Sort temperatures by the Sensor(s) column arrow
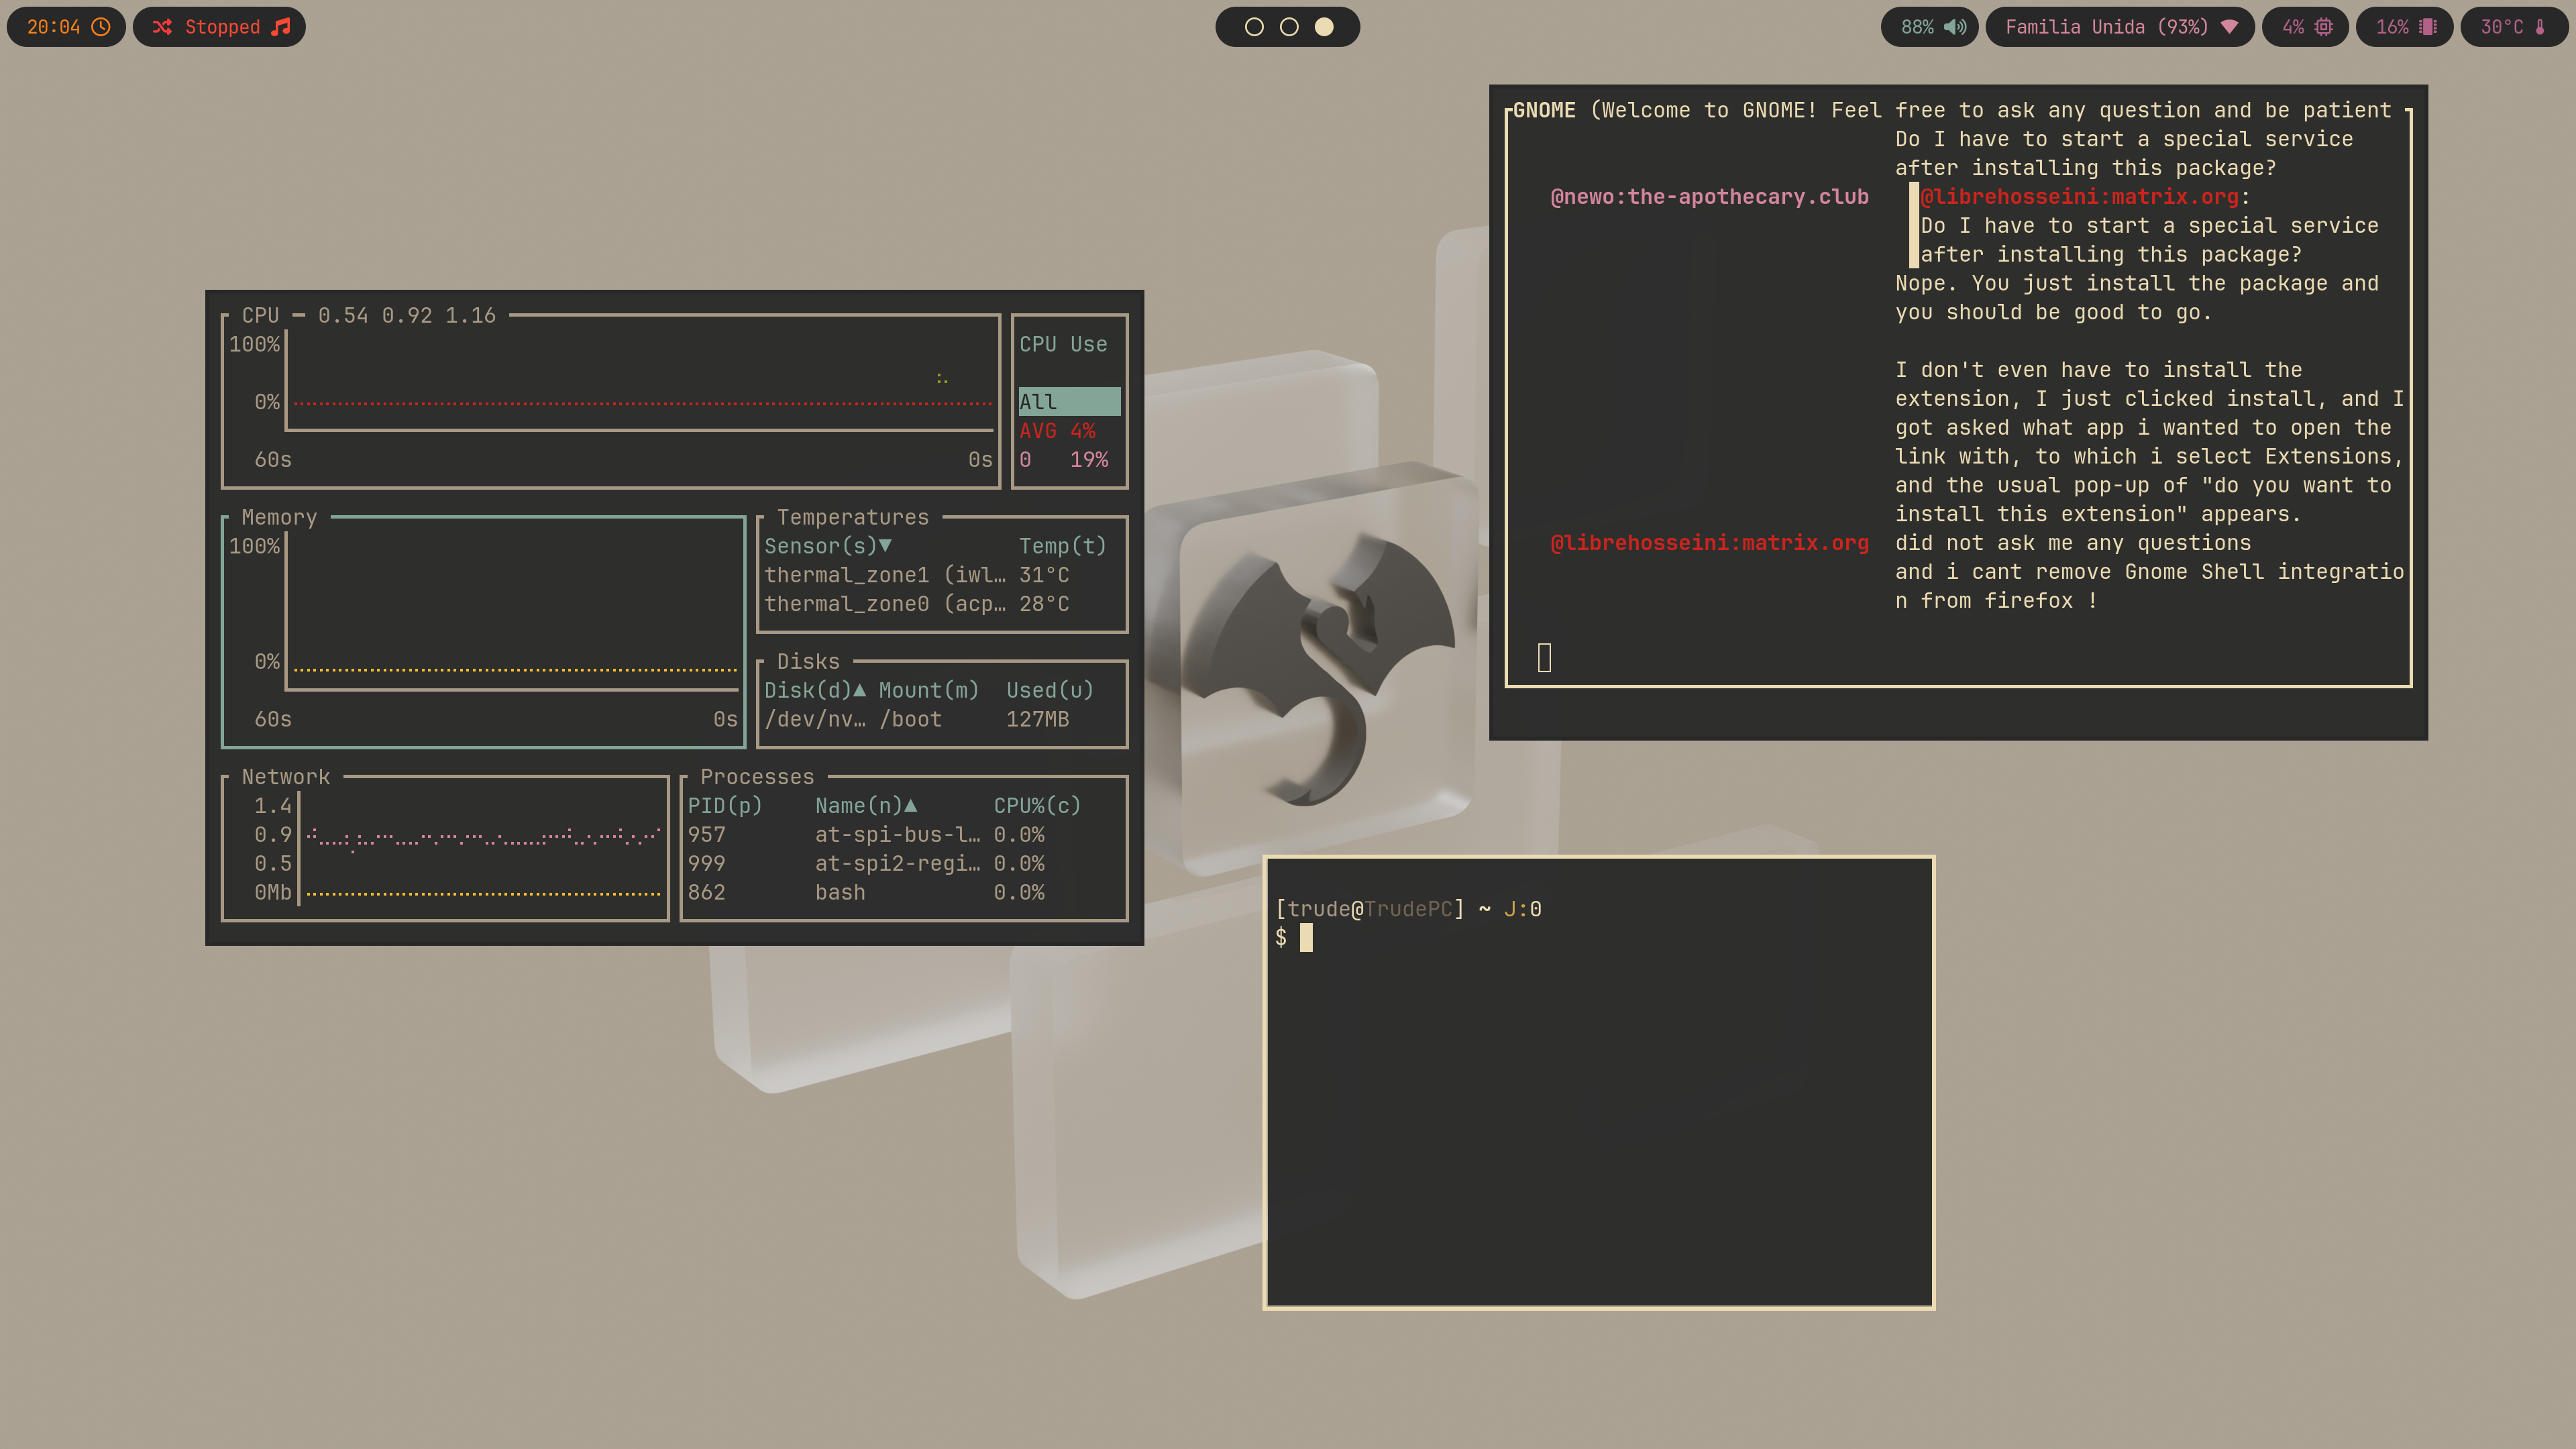Viewport: 2576px width, 1449px height. tap(885, 546)
